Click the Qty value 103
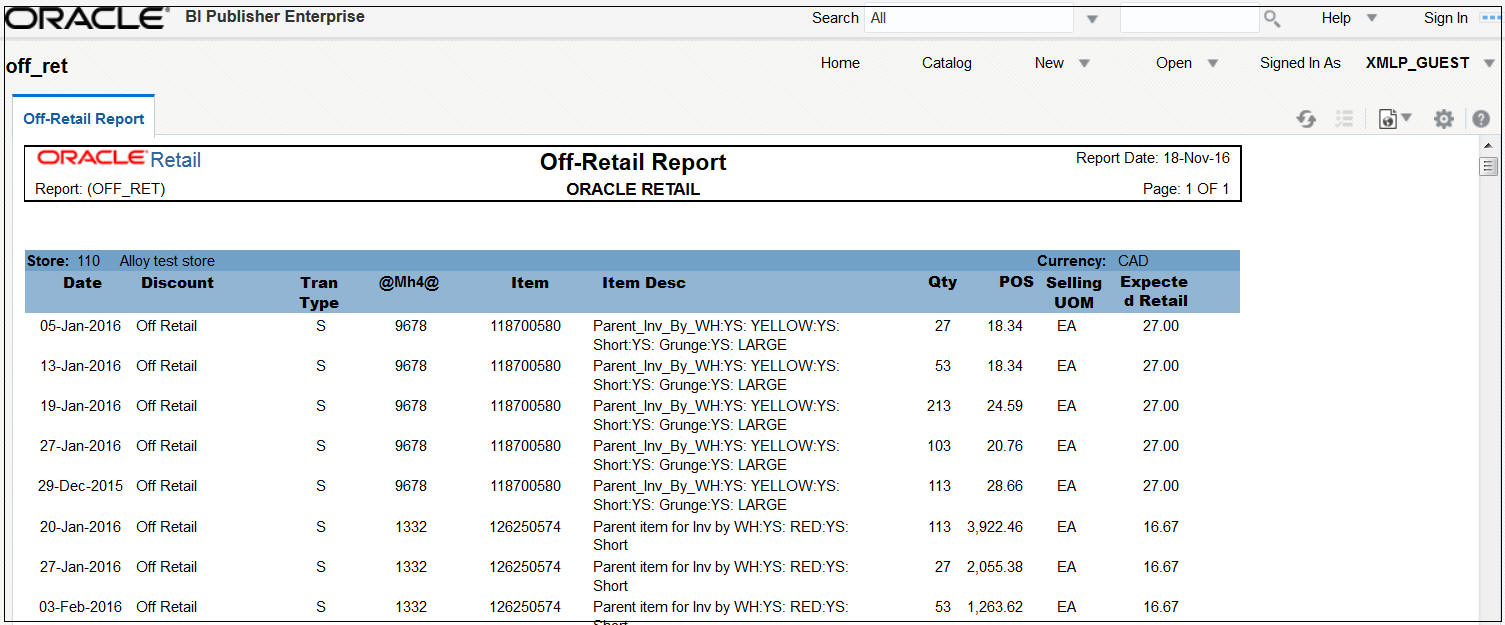Viewport: 1505px width, 625px height. point(939,446)
